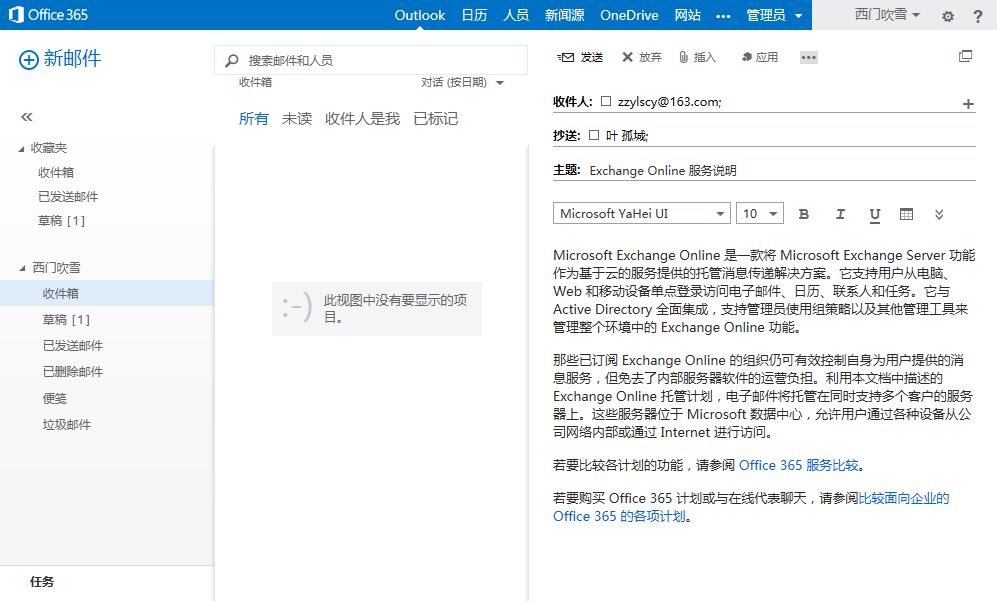Pop out compose in new window

965,57
